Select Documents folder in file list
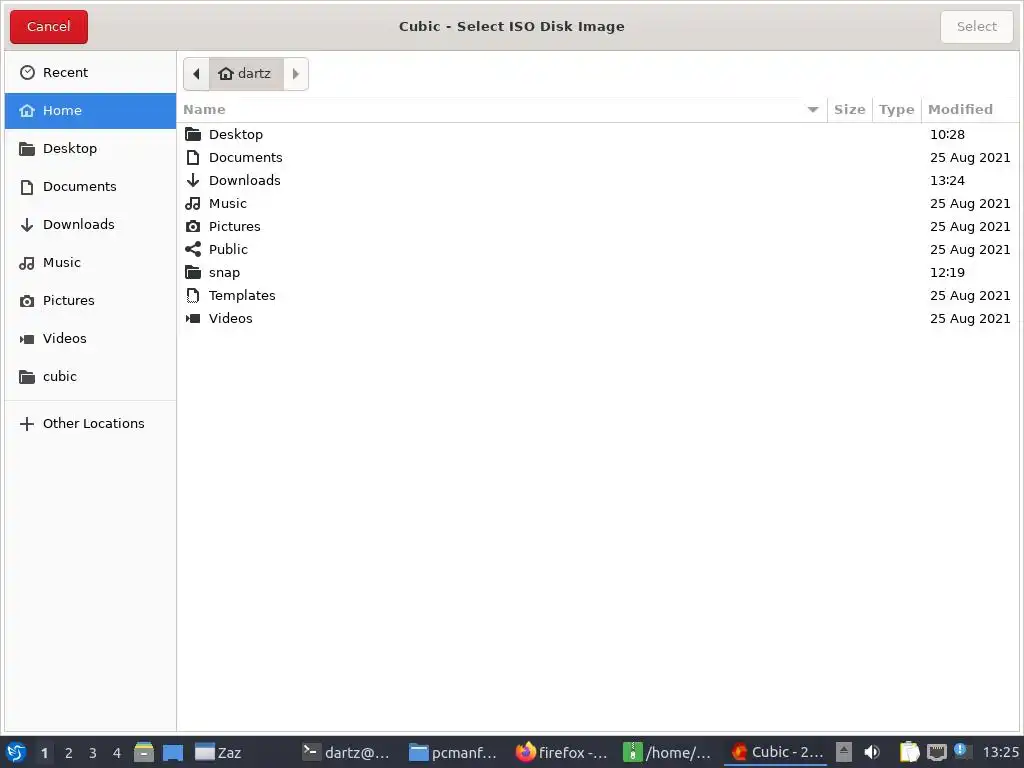This screenshot has height=768, width=1024. [598, 157]
